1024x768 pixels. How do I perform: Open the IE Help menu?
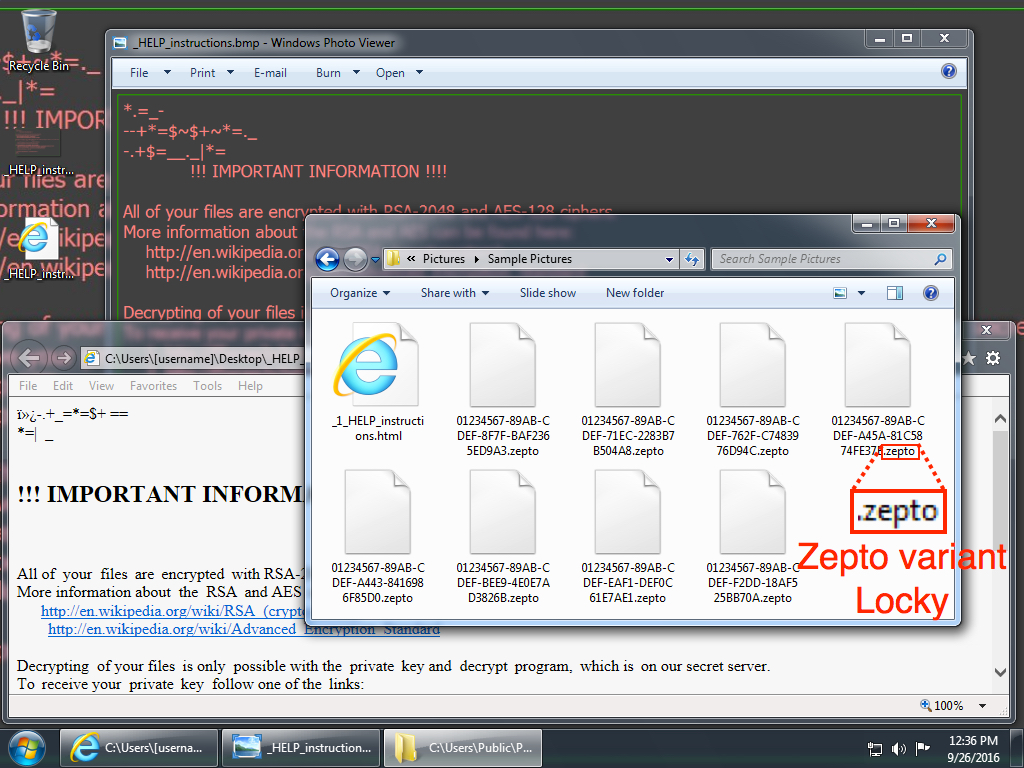pyautogui.click(x=250, y=386)
